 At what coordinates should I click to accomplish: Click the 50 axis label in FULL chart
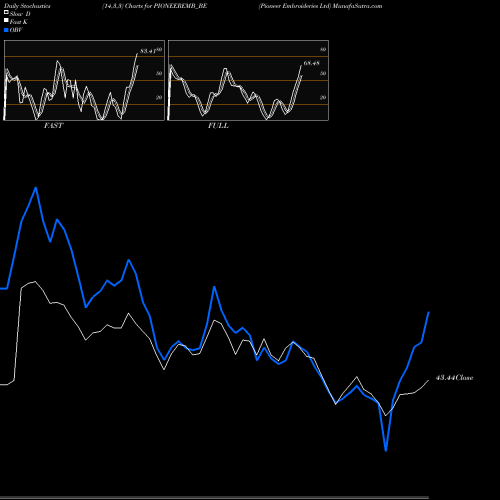323,73
